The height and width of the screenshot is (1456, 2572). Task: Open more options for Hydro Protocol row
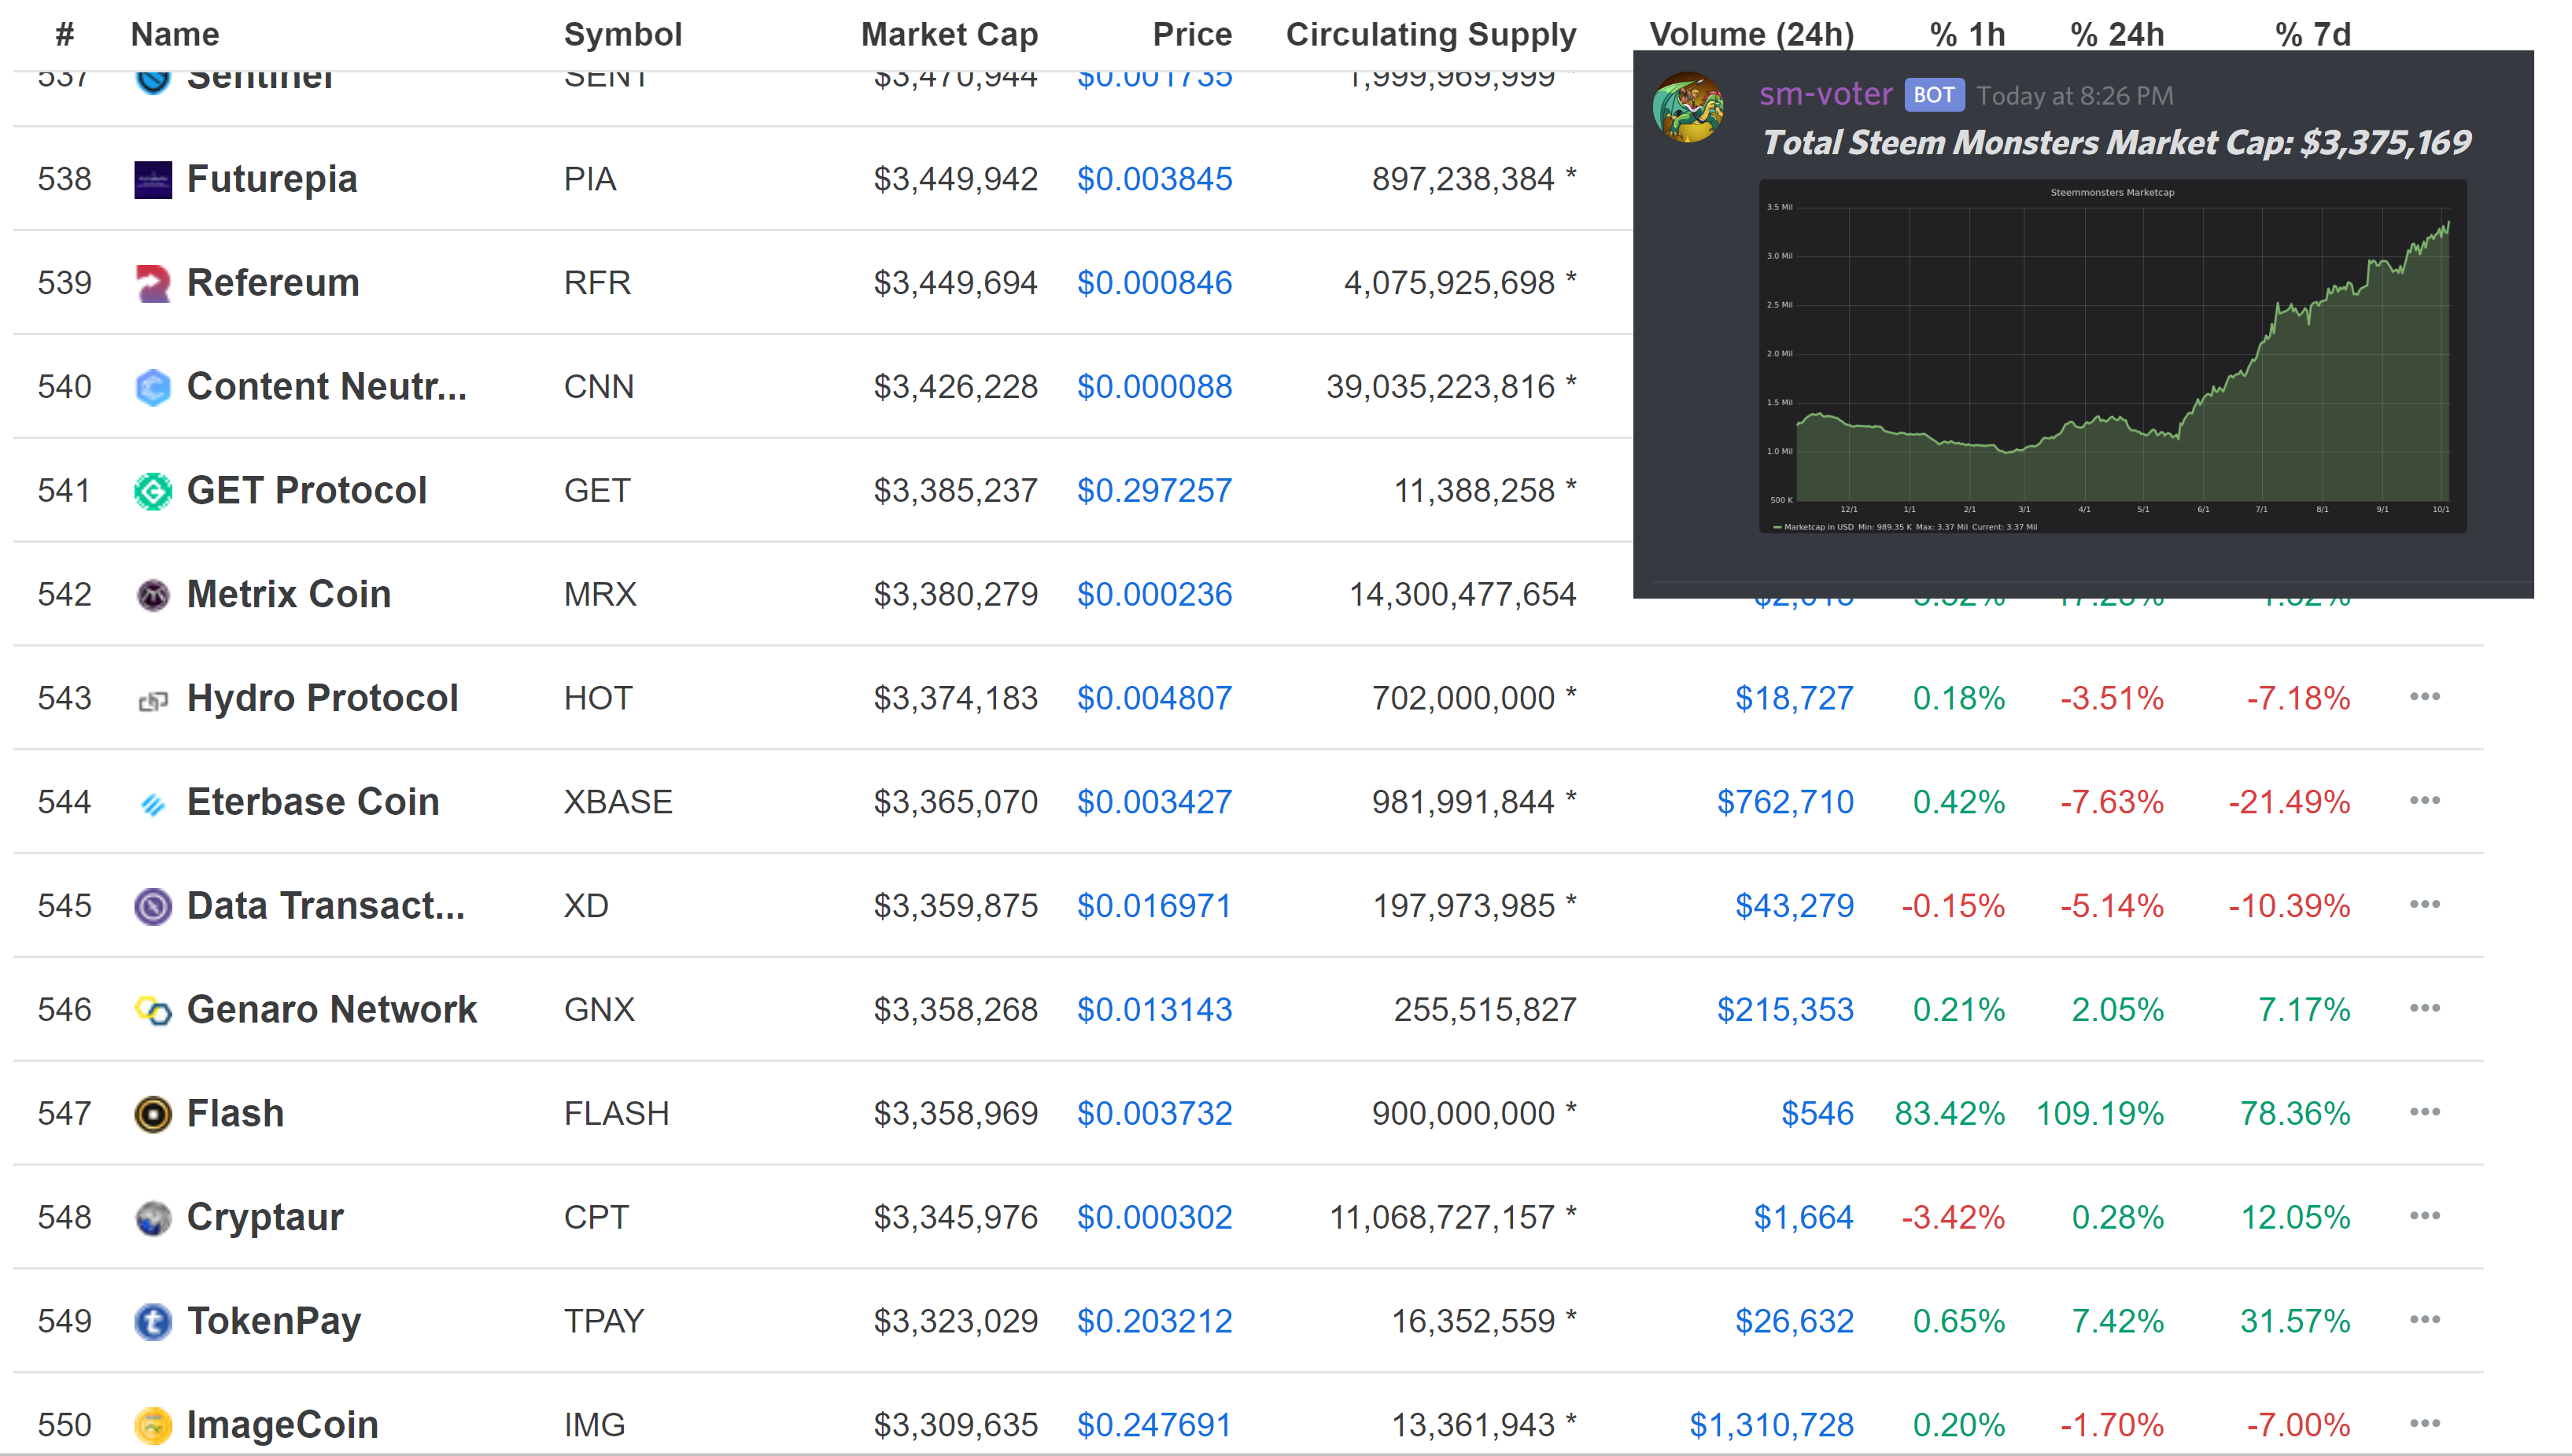[2425, 697]
